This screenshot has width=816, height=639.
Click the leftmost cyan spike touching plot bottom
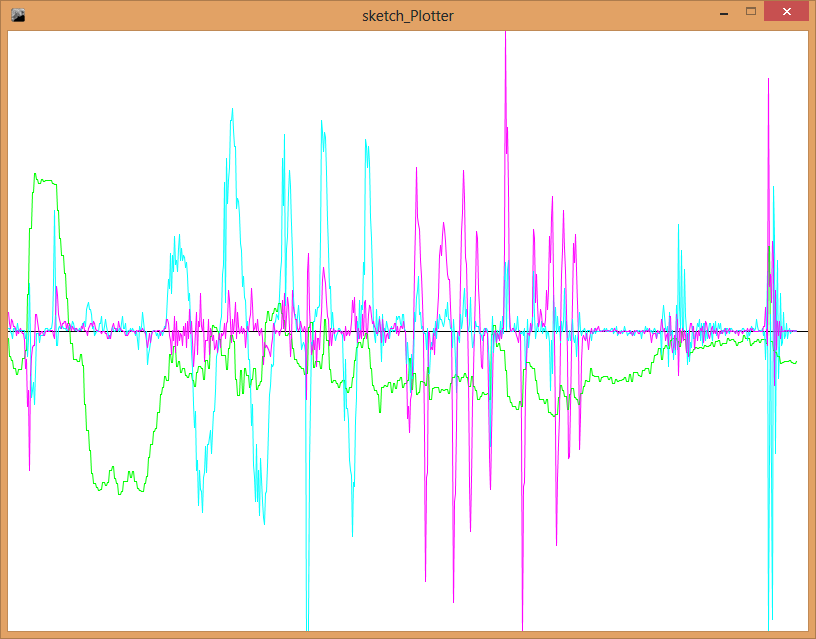point(307,627)
